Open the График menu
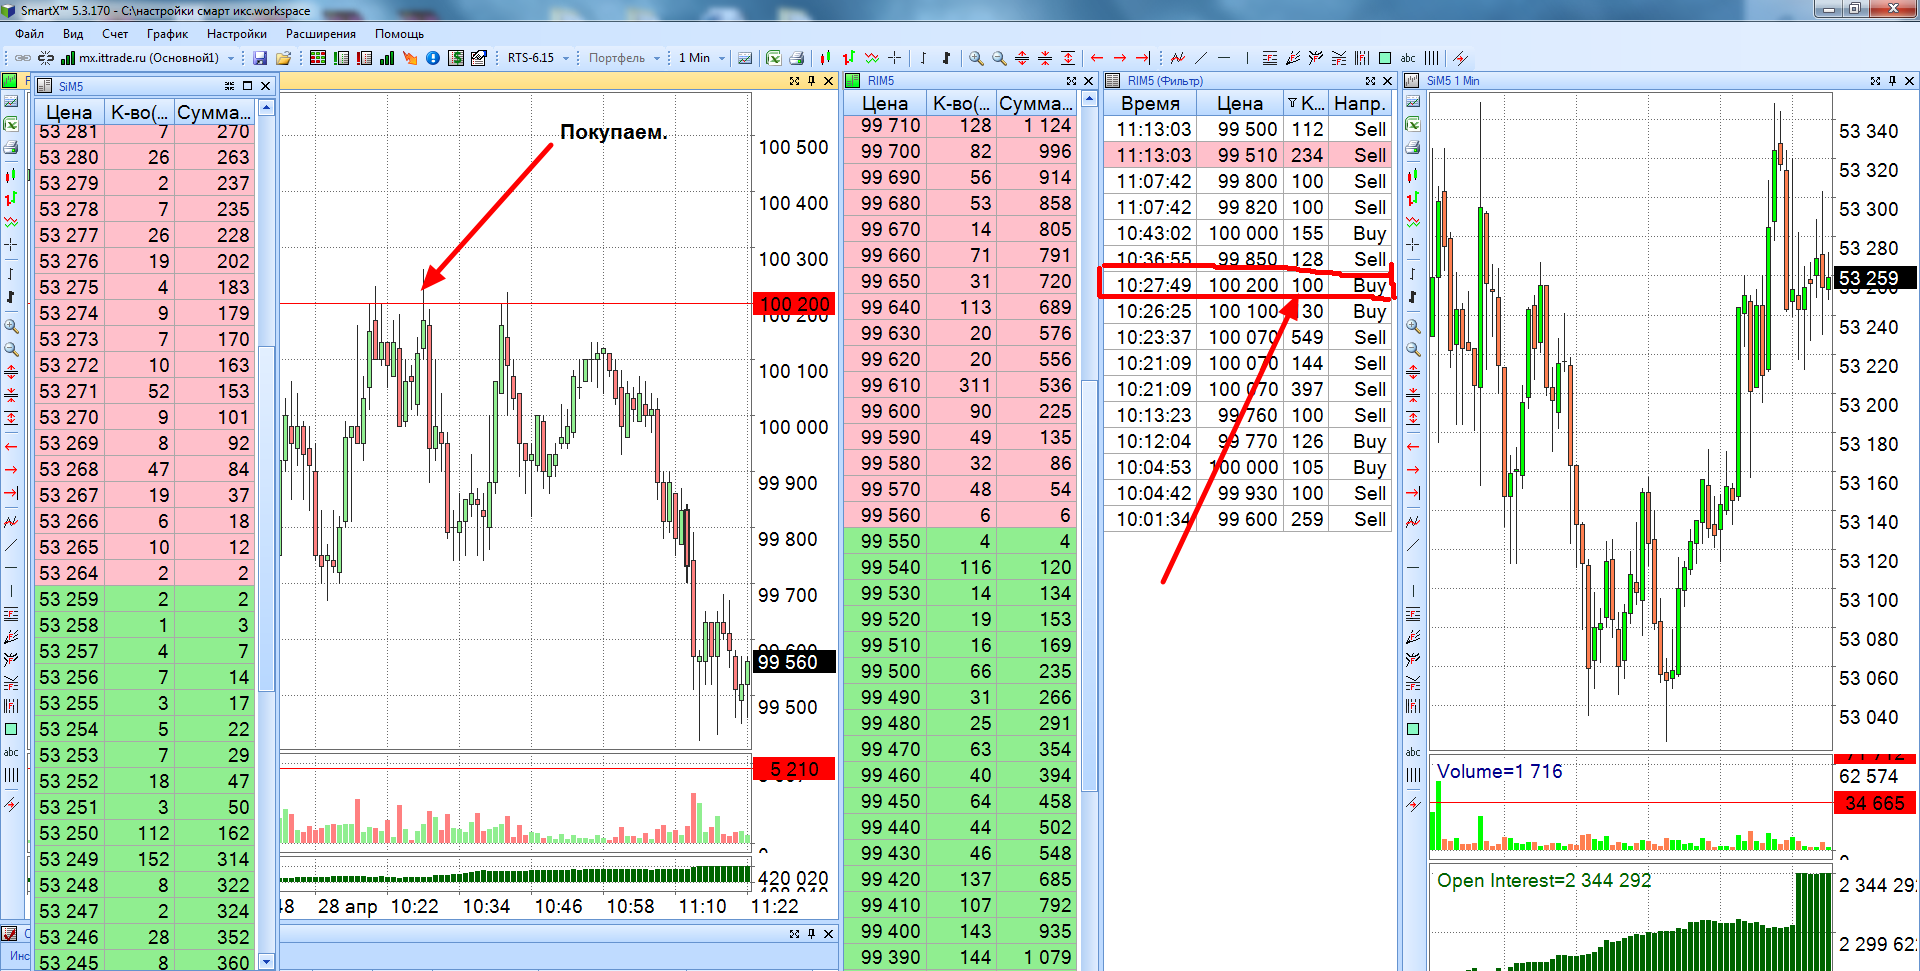 click(x=167, y=34)
